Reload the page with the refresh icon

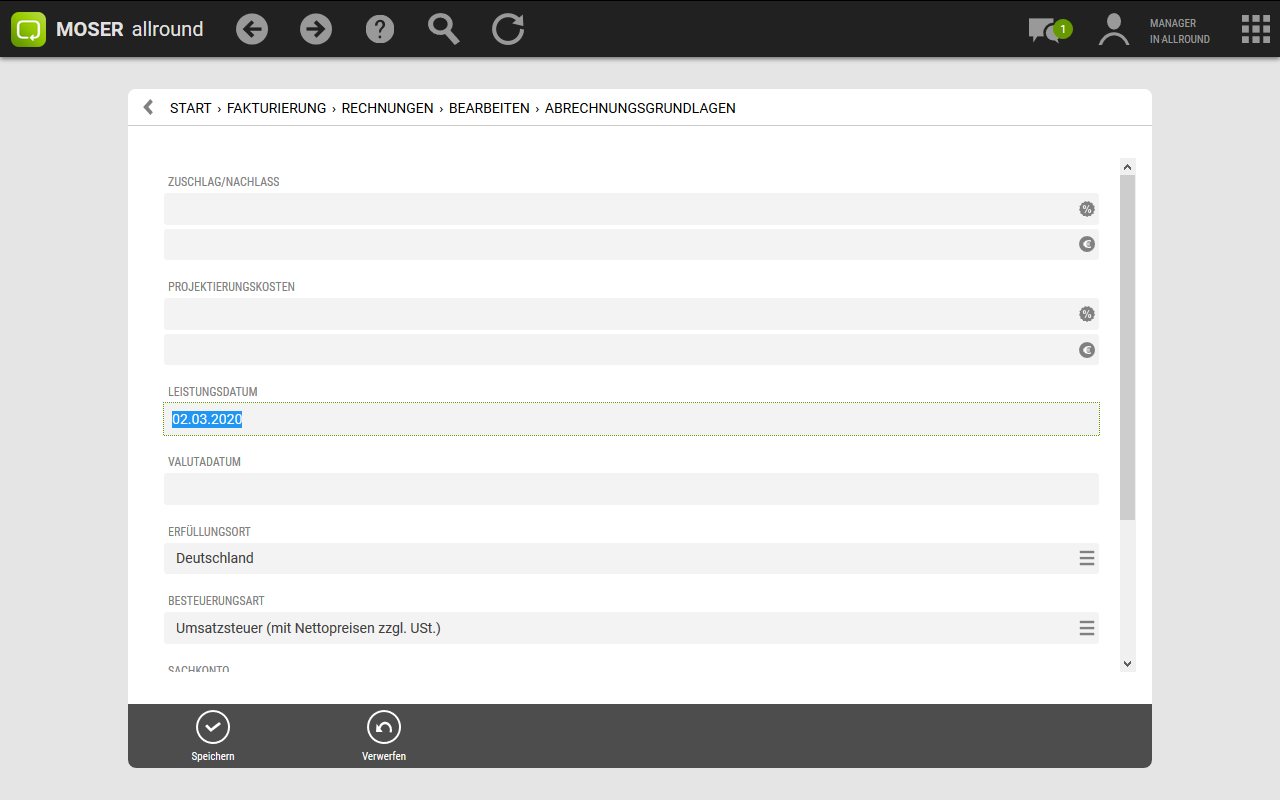click(508, 29)
